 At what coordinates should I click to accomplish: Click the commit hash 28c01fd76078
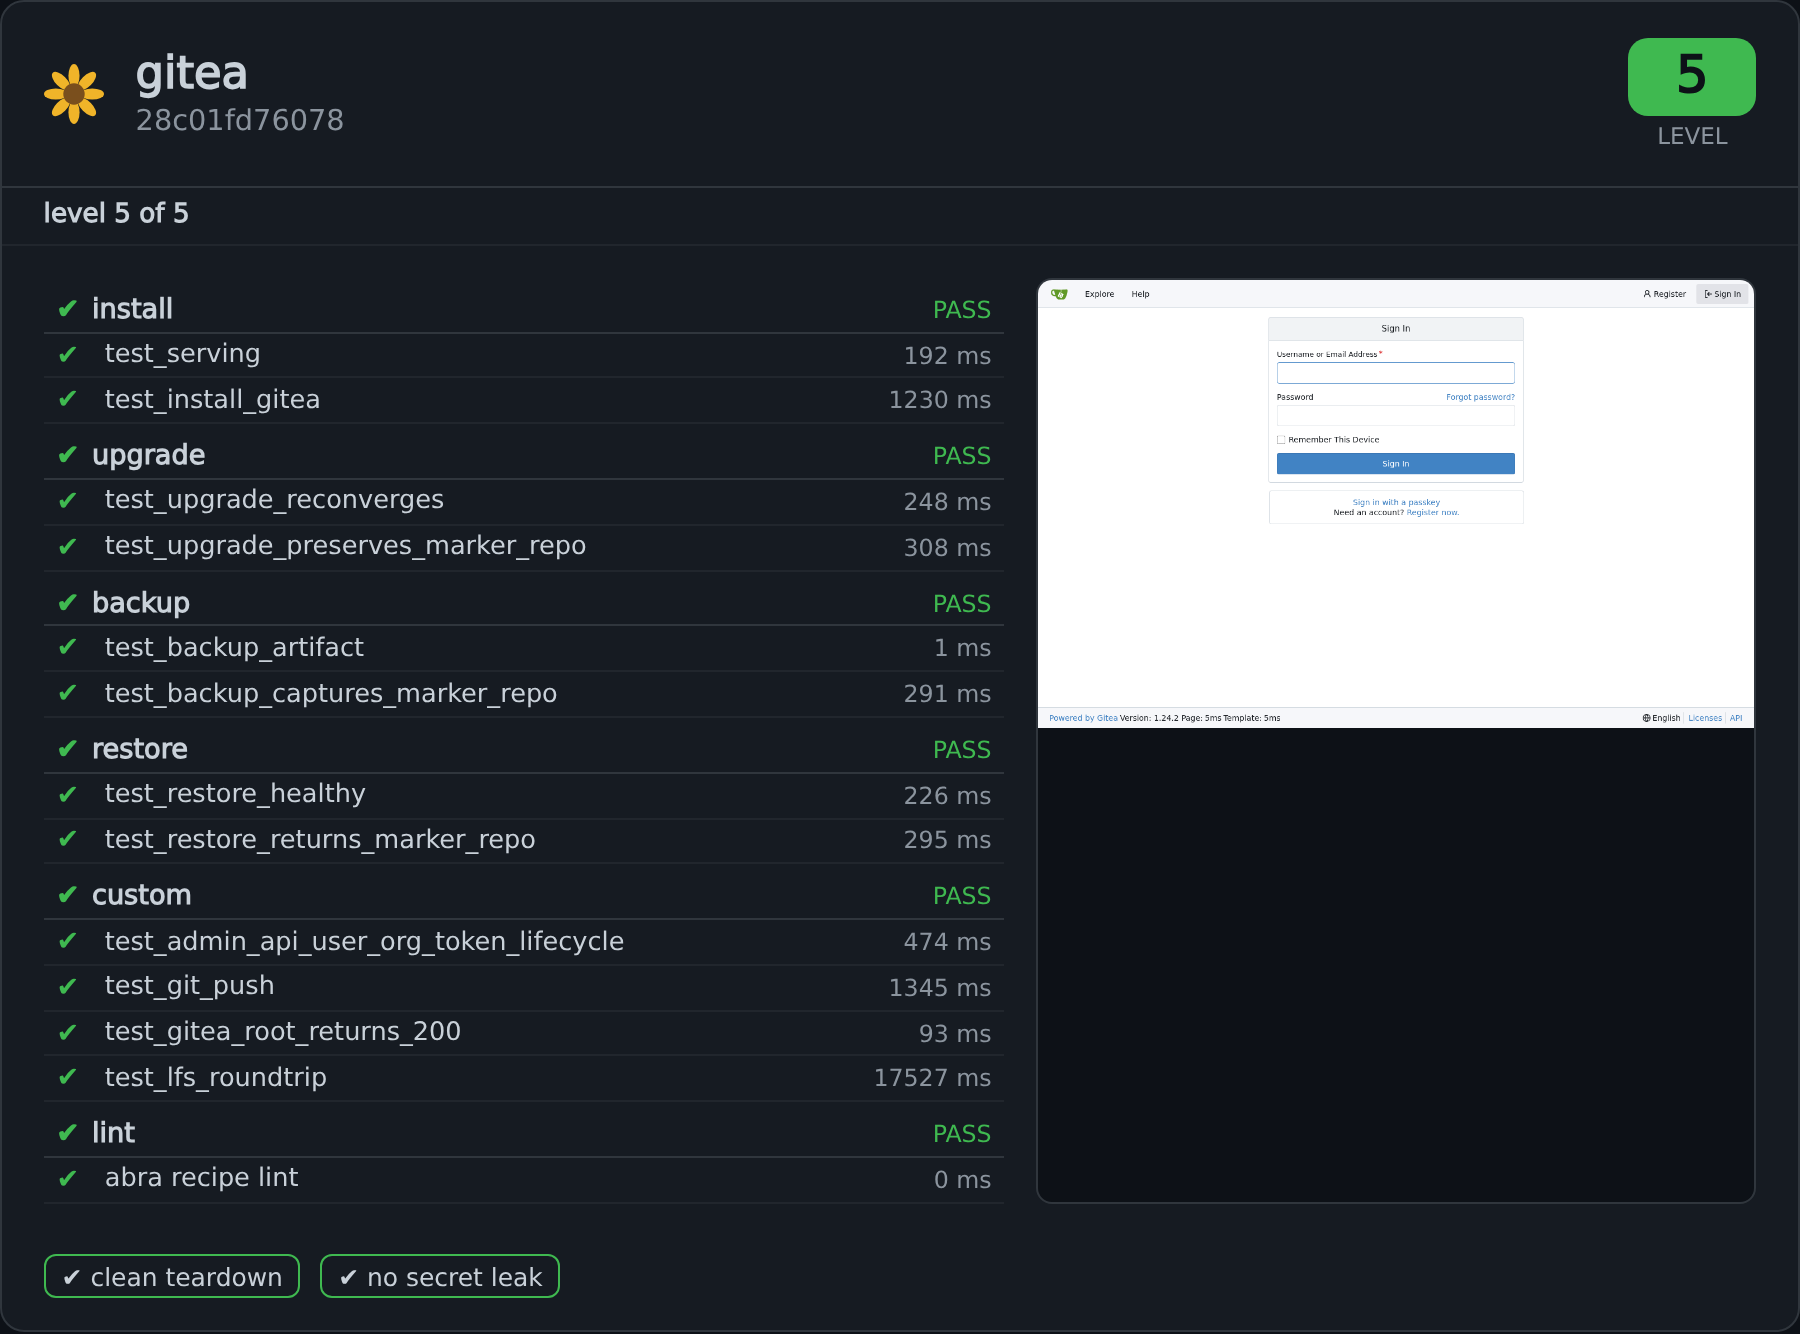pos(240,120)
